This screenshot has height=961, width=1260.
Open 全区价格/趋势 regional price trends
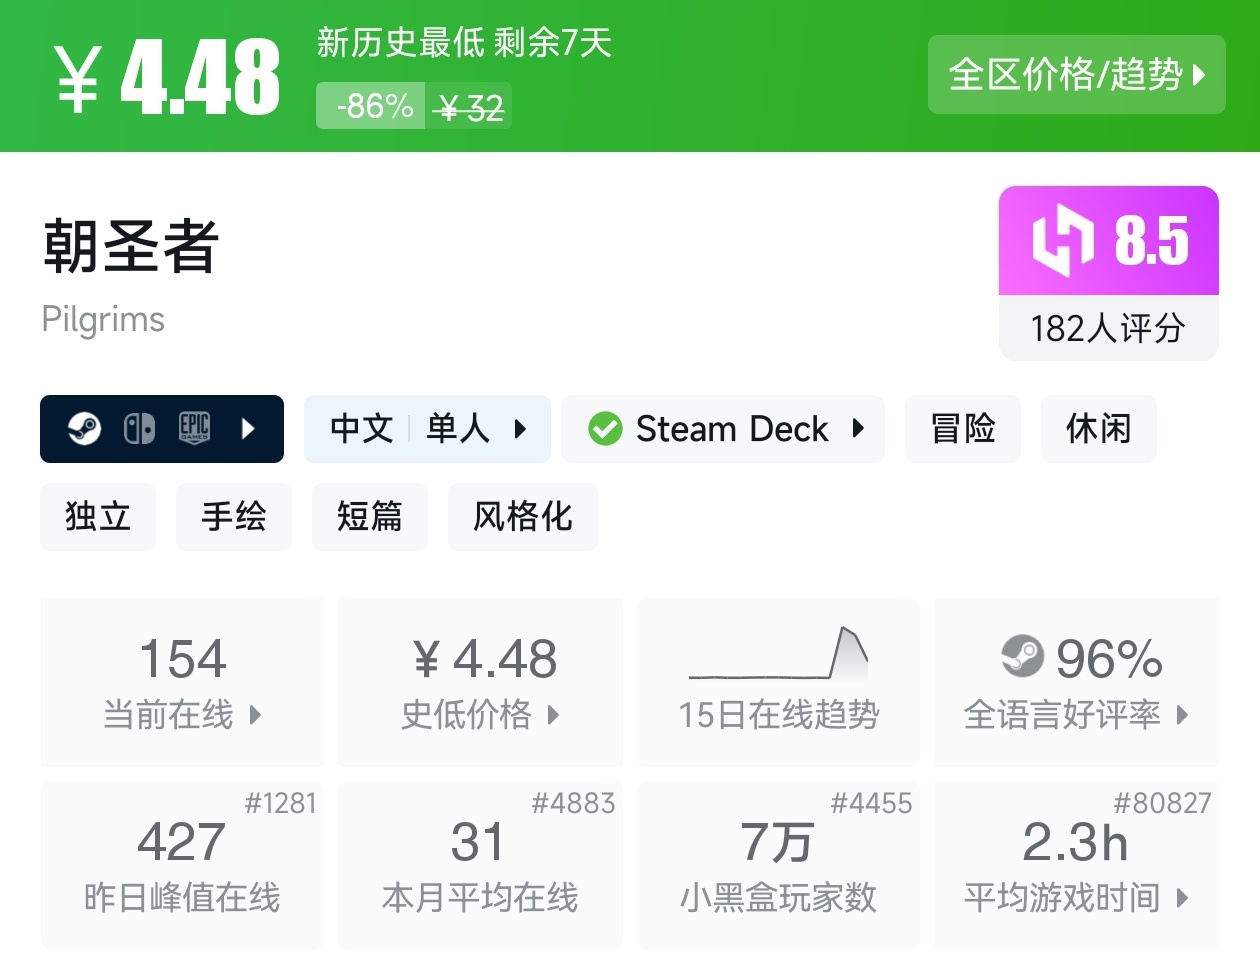1076,75
